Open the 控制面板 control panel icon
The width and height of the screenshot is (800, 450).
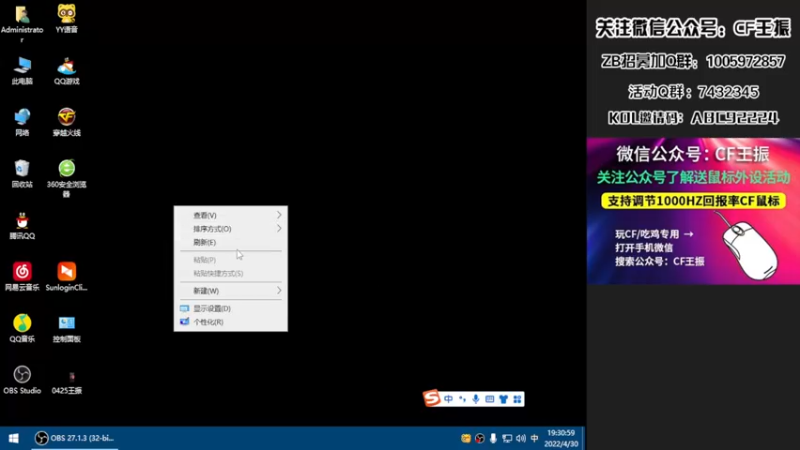pos(66,329)
